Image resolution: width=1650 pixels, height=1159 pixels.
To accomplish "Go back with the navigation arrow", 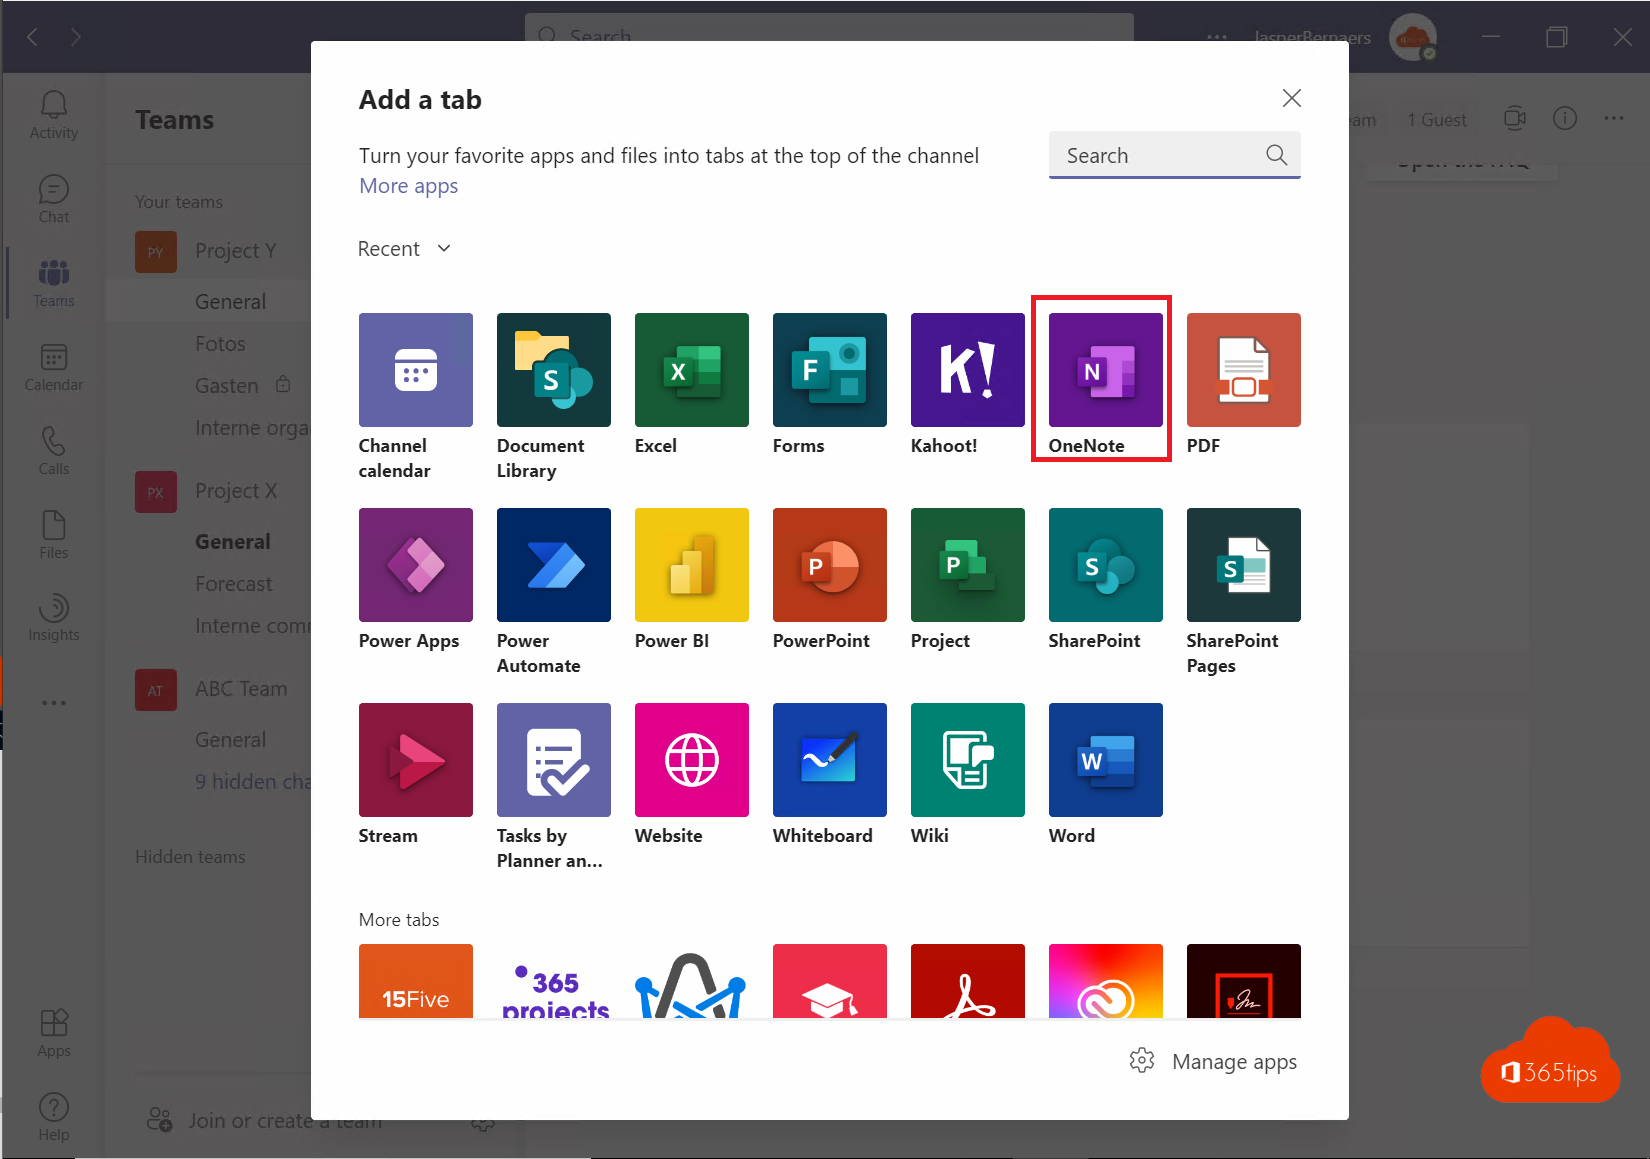I will click(x=33, y=37).
